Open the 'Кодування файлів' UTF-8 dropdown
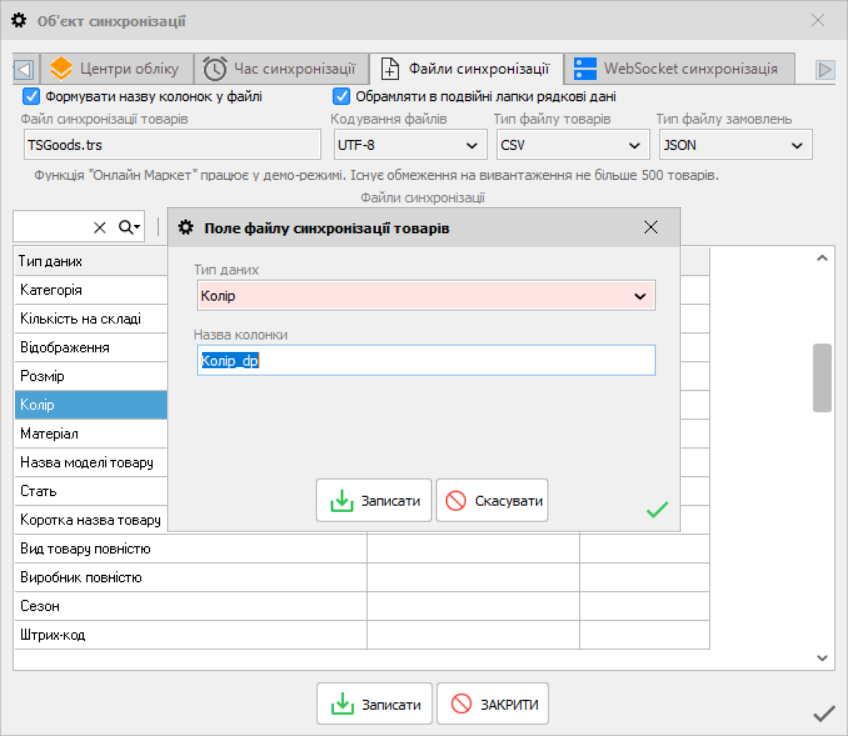The width and height of the screenshot is (848, 736). 408,145
